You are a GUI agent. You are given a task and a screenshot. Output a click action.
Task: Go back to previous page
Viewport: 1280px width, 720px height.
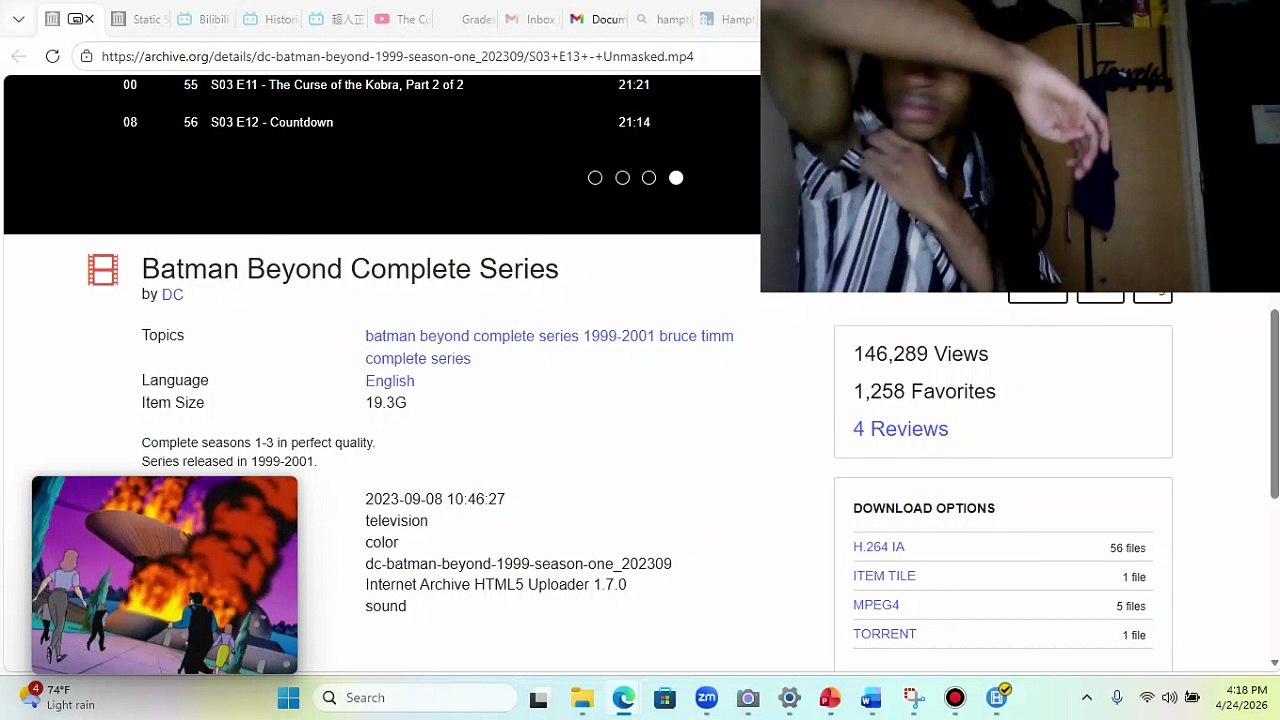(19, 56)
